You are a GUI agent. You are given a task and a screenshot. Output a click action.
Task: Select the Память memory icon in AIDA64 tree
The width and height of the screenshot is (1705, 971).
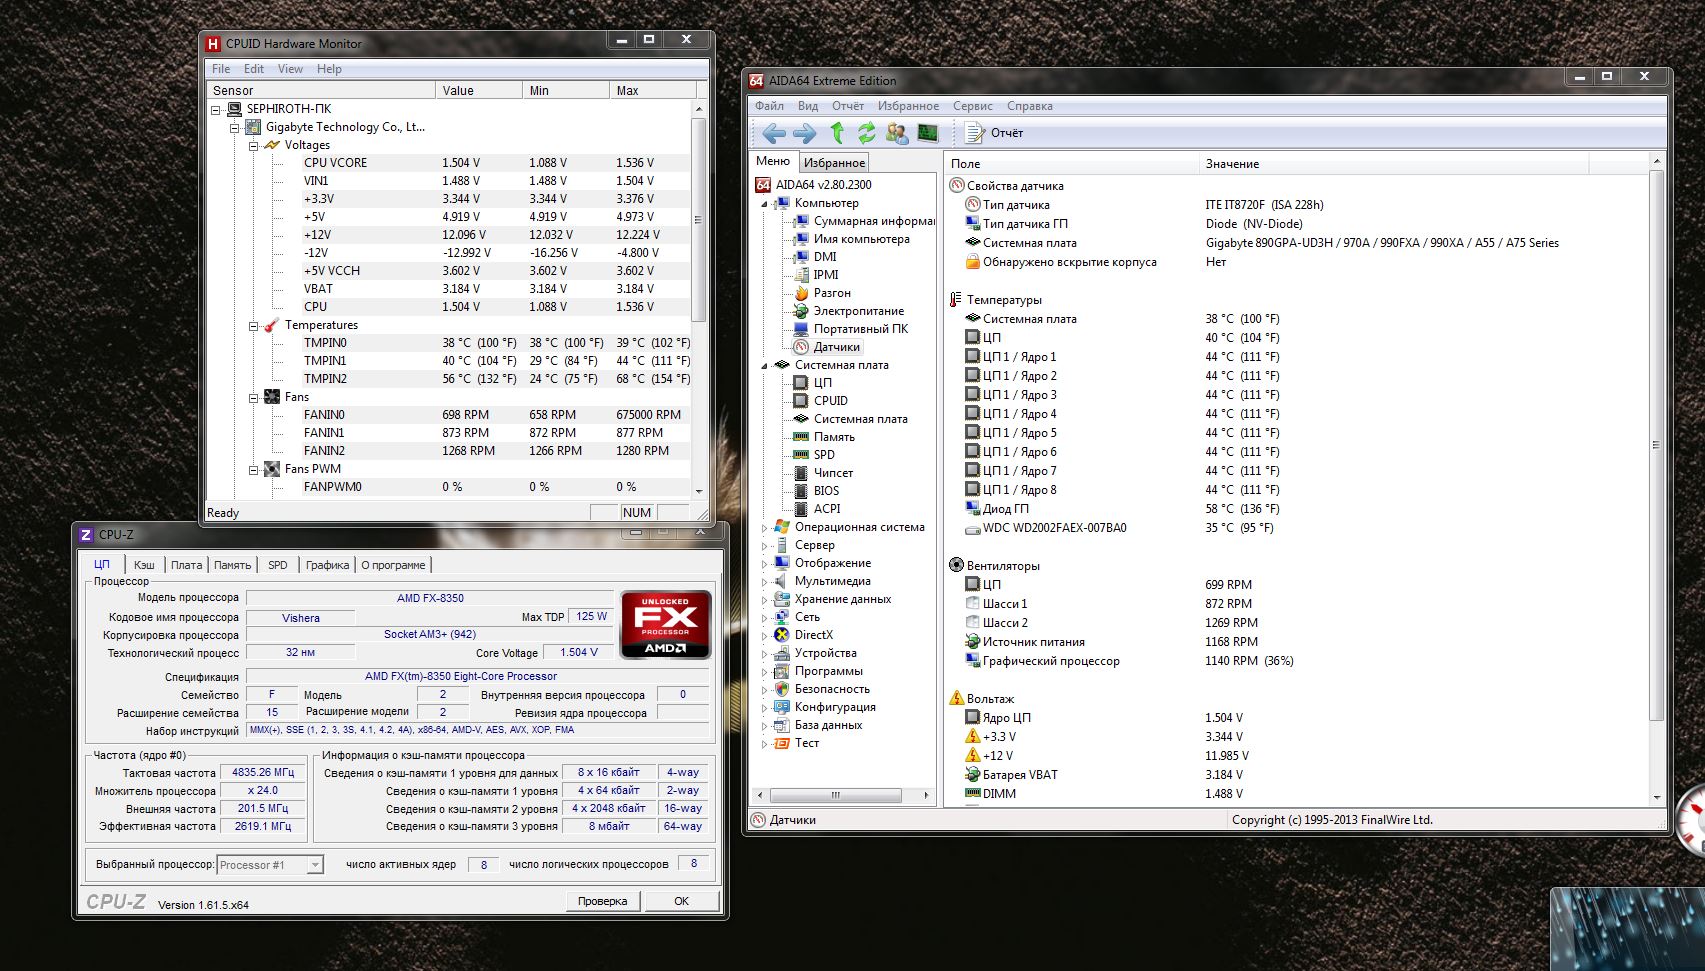(x=801, y=437)
